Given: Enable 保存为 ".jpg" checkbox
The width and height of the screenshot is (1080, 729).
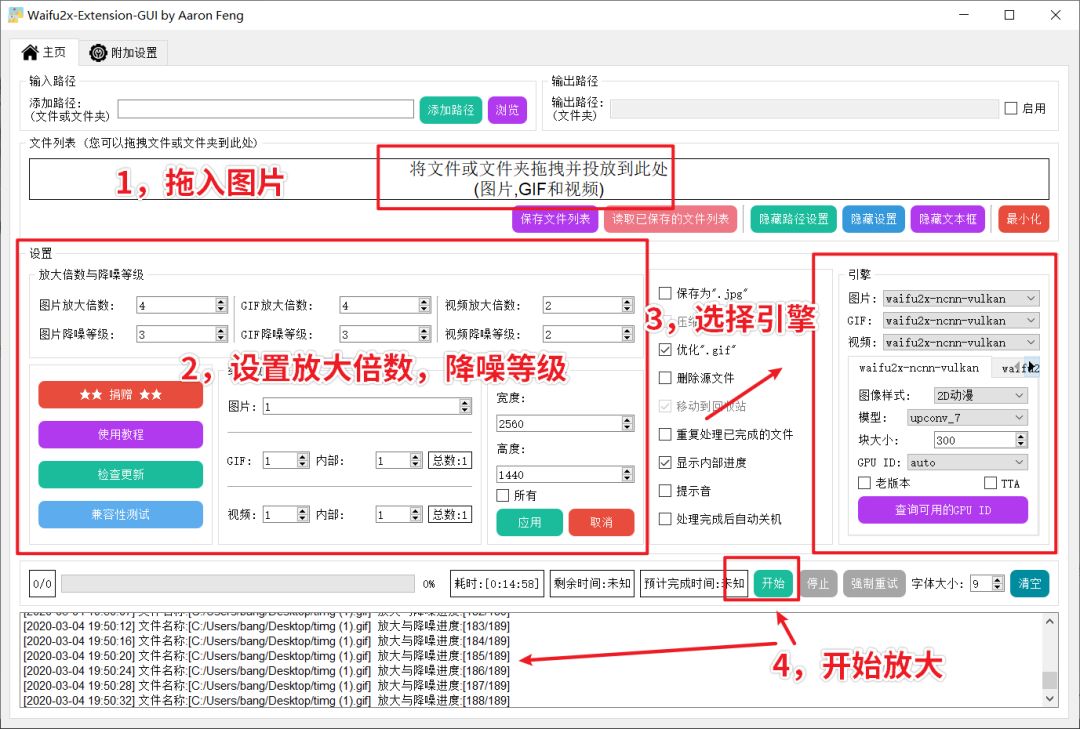Looking at the screenshot, I should click(x=665, y=294).
